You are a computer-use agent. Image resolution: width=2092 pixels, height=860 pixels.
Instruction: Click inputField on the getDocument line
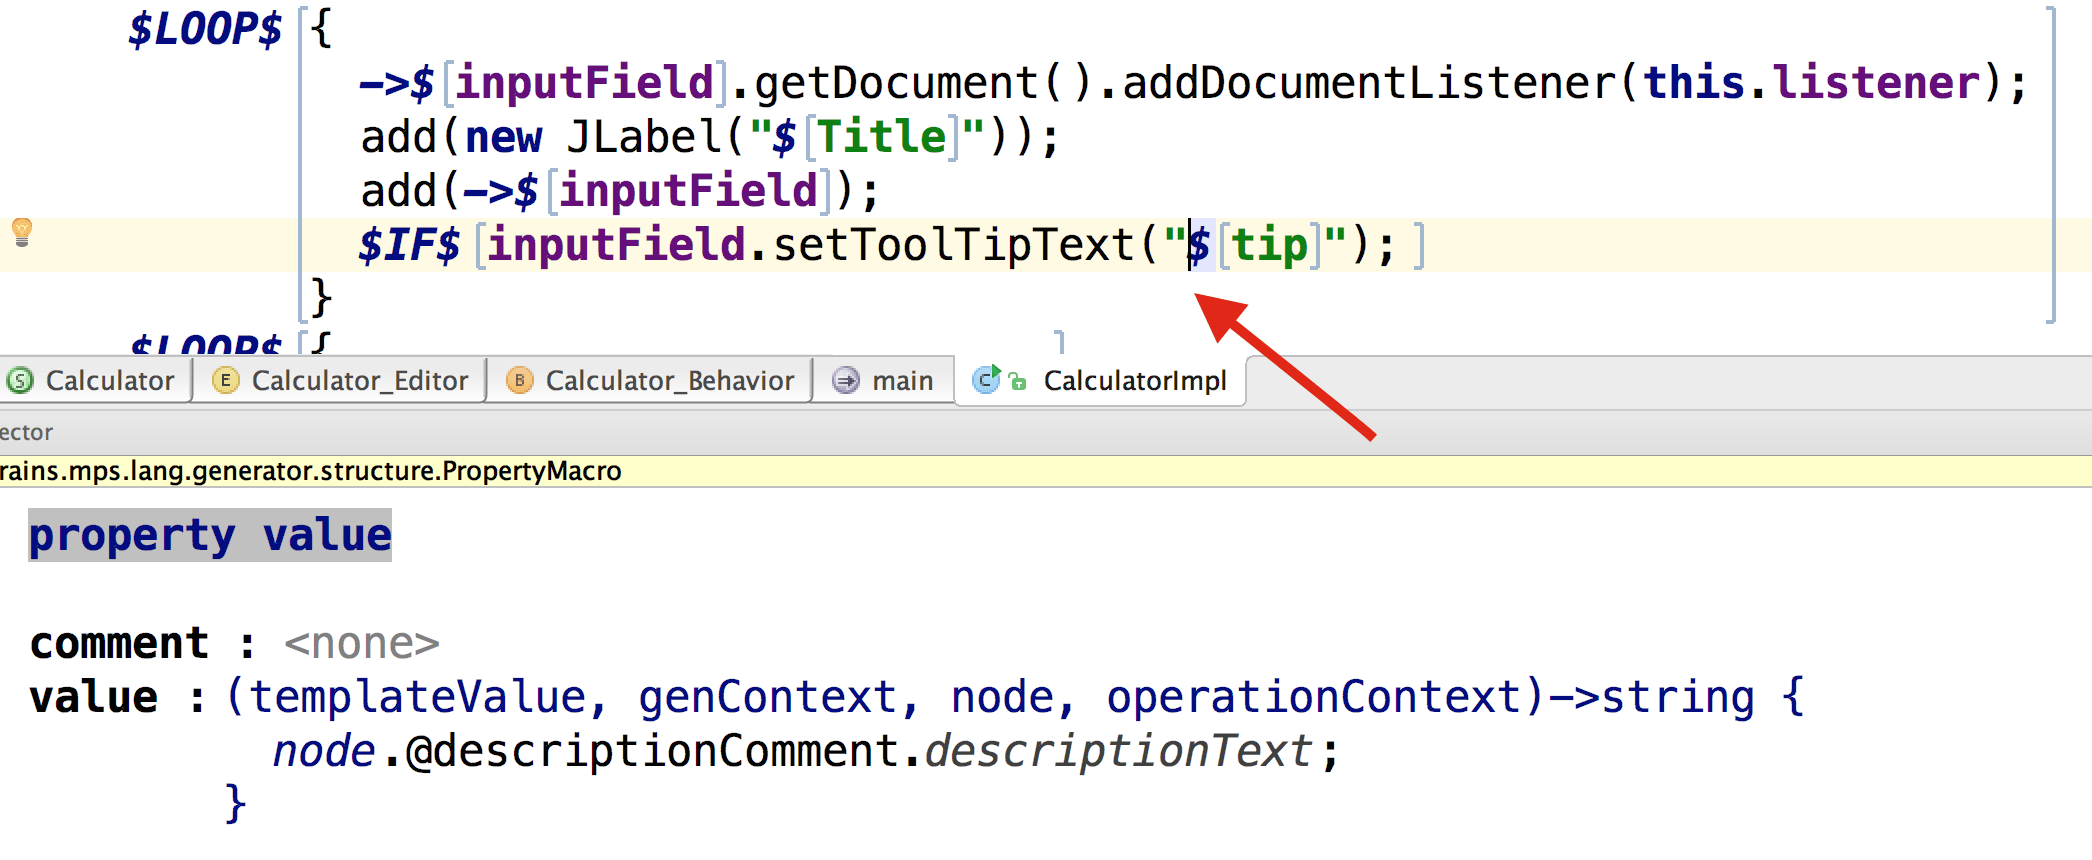pos(585,83)
